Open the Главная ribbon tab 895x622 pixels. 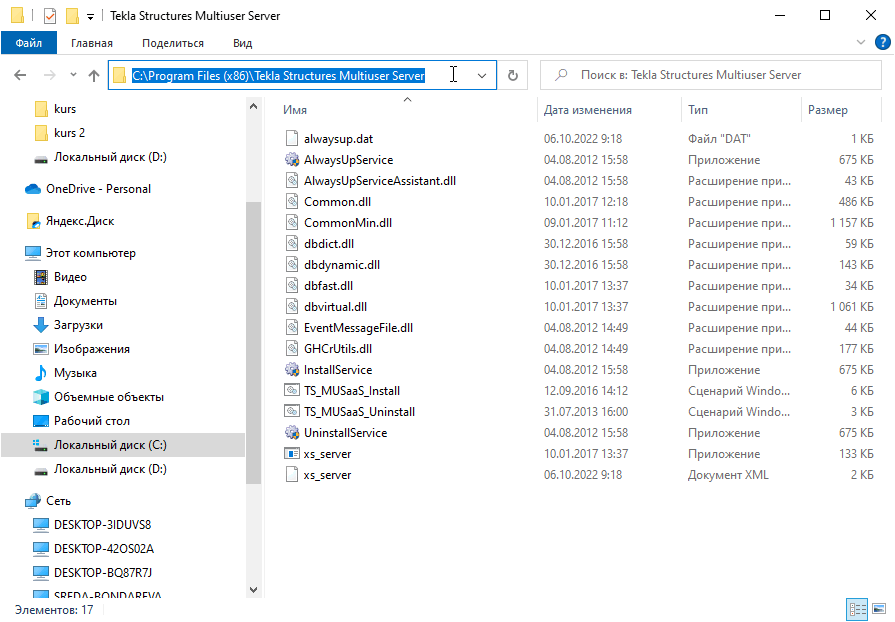pyautogui.click(x=92, y=43)
